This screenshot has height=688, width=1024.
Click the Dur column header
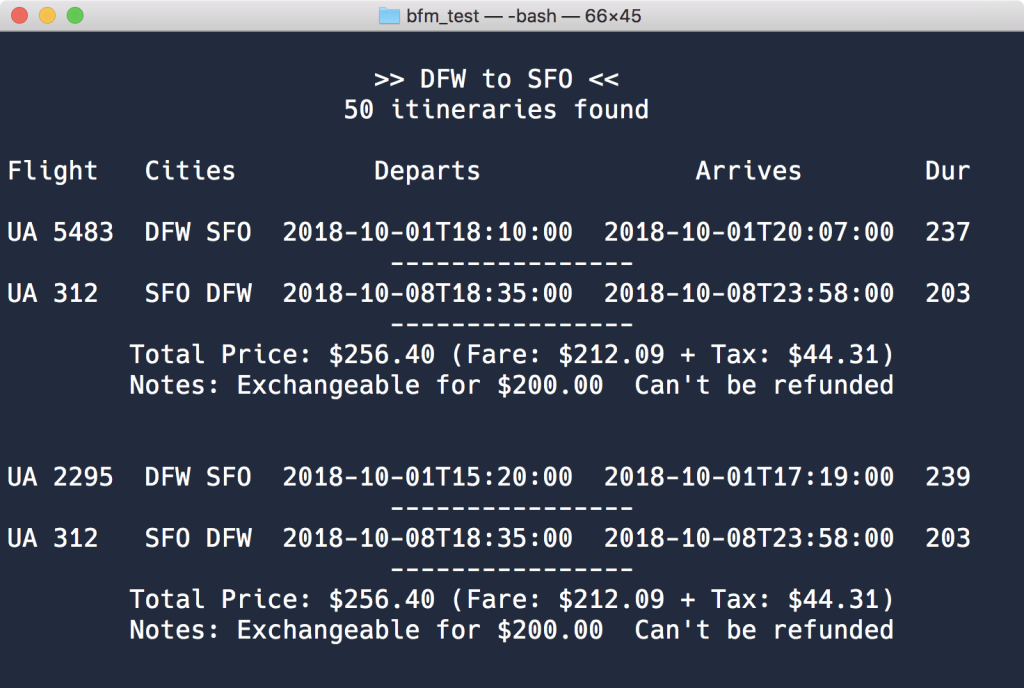[947, 171]
